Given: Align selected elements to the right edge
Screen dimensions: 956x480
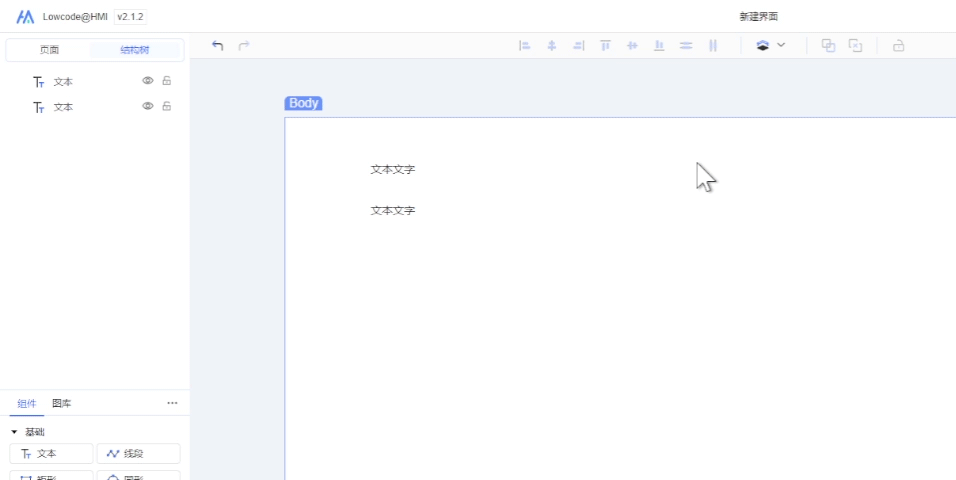Looking at the screenshot, I should click(578, 46).
